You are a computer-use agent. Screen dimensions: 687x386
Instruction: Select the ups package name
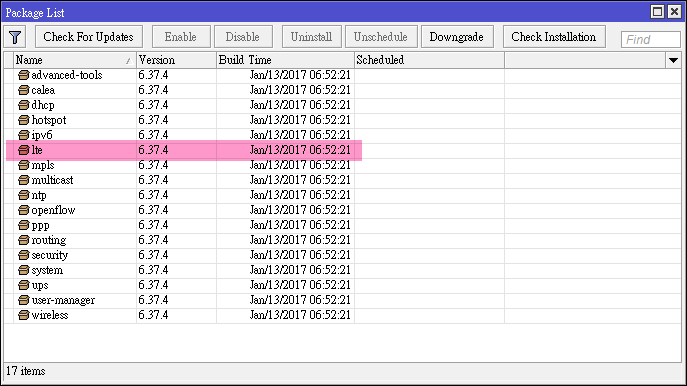[40, 286]
